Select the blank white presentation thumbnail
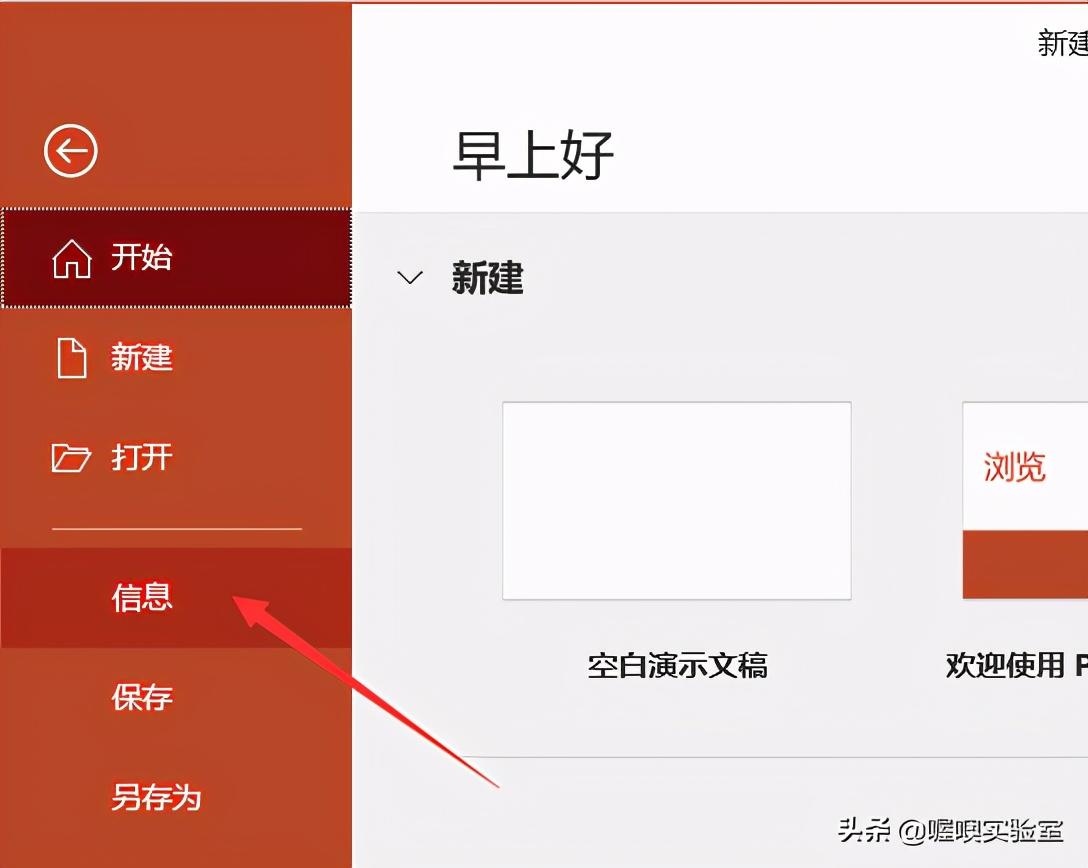1088x868 pixels. pos(677,500)
